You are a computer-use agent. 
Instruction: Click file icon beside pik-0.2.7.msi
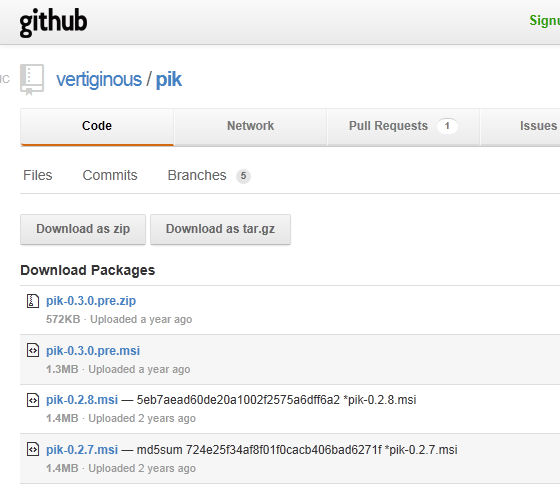tap(33, 449)
